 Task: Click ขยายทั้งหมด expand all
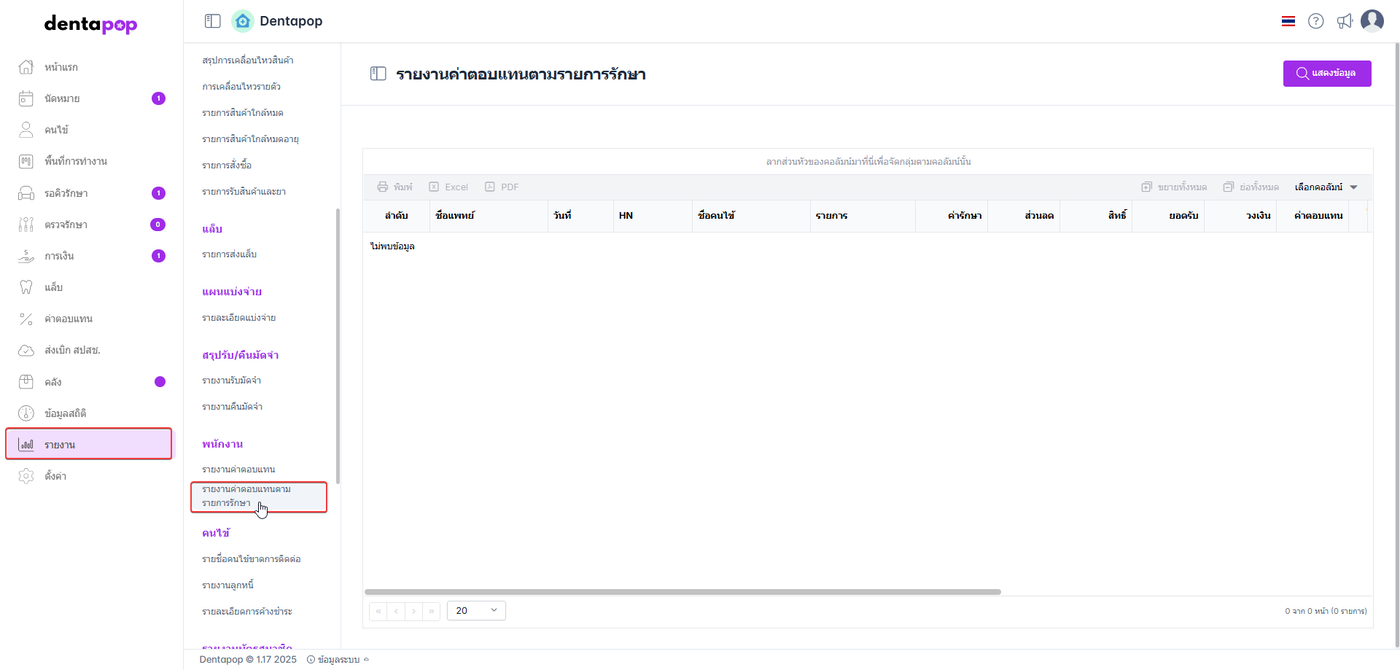1174,187
